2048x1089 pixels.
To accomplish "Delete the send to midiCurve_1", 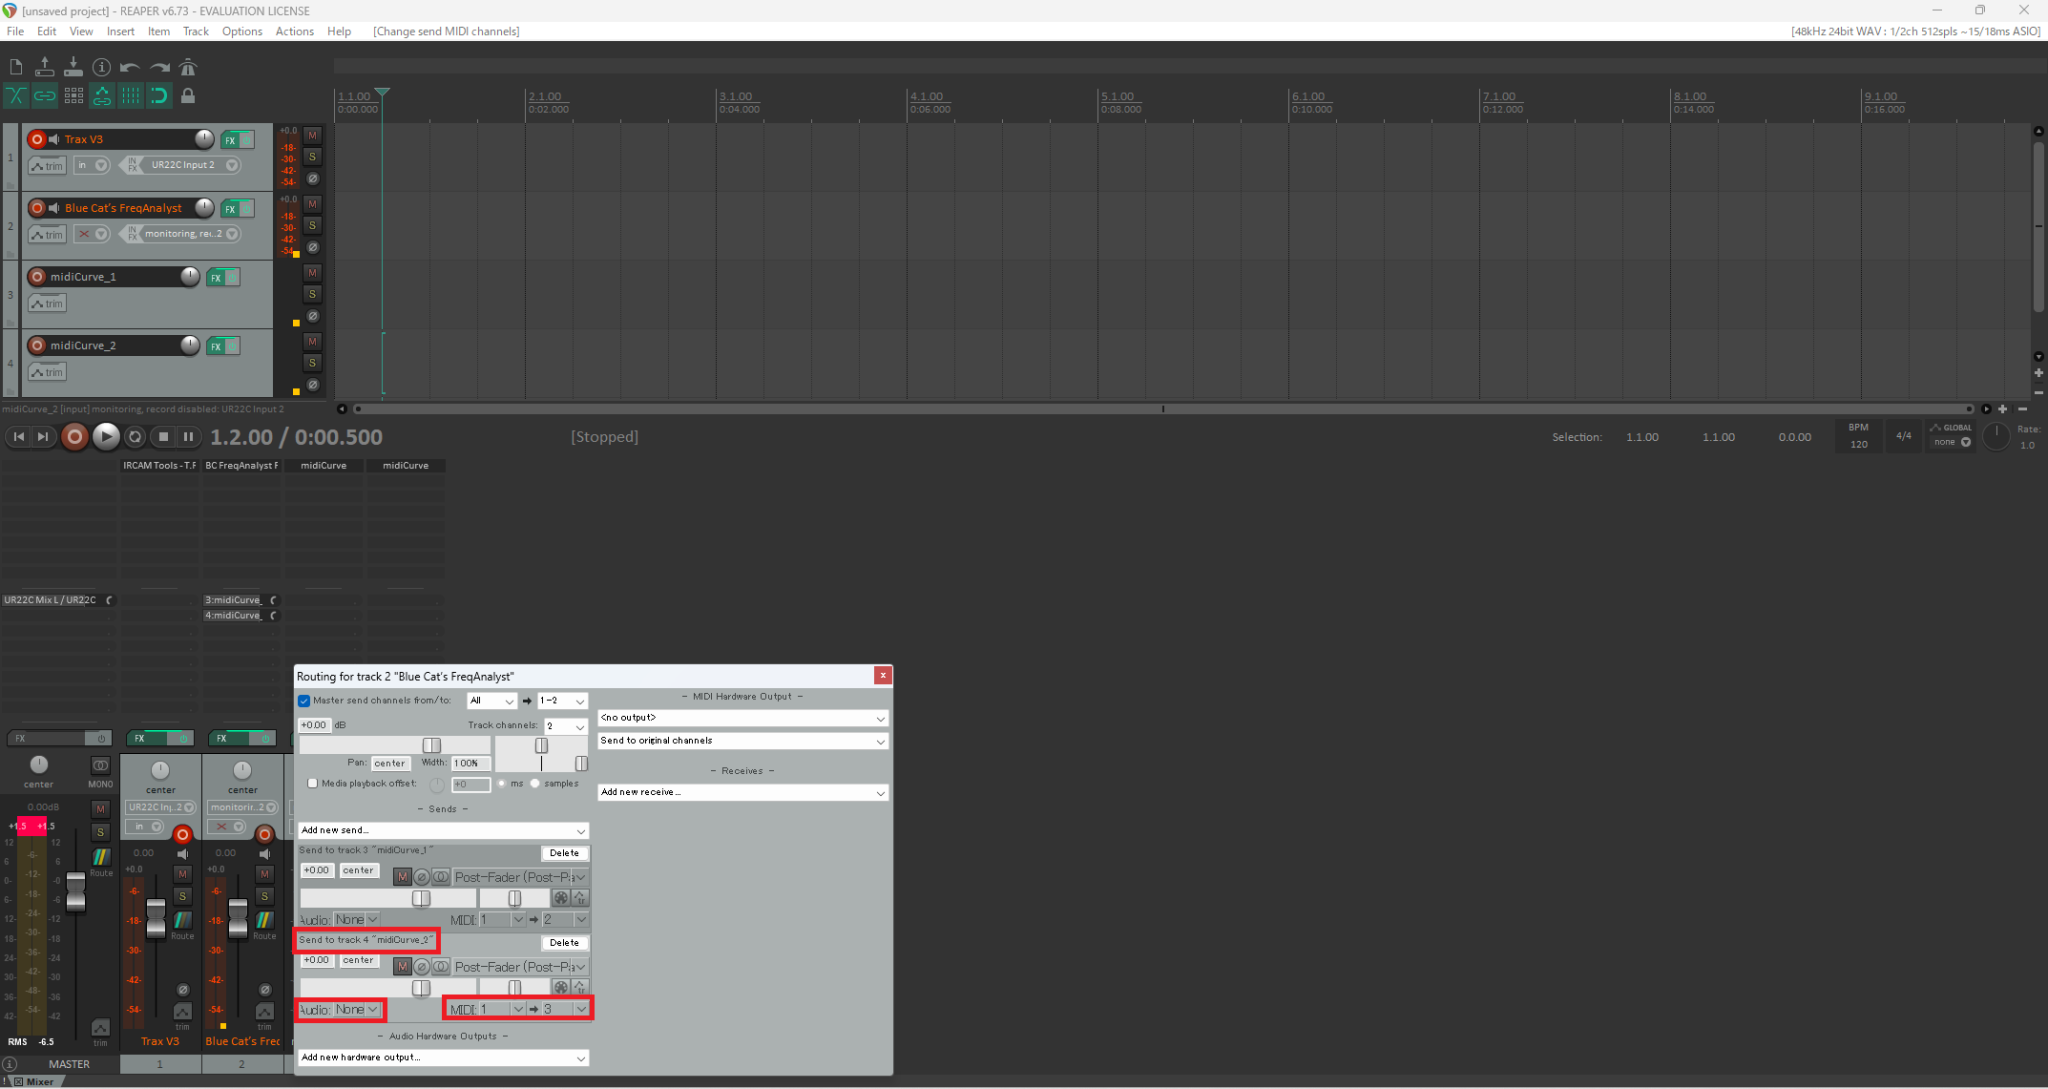I will [x=564, y=853].
